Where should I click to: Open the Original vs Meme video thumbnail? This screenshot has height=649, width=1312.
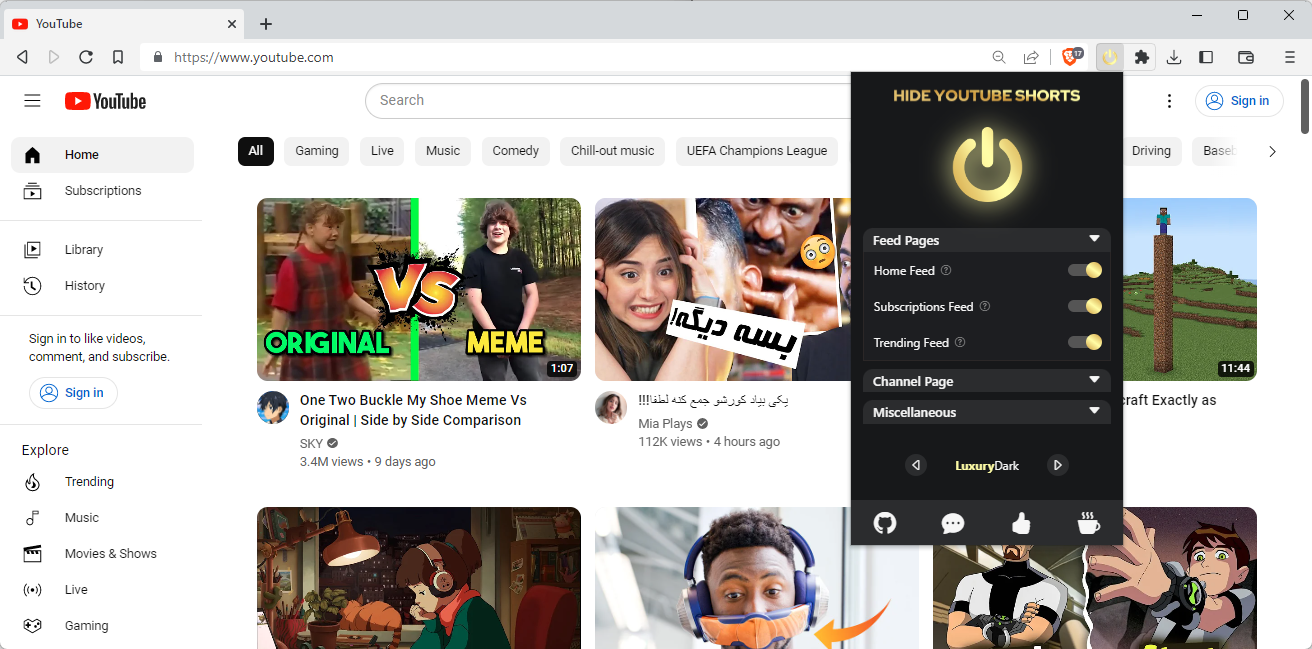click(x=419, y=289)
